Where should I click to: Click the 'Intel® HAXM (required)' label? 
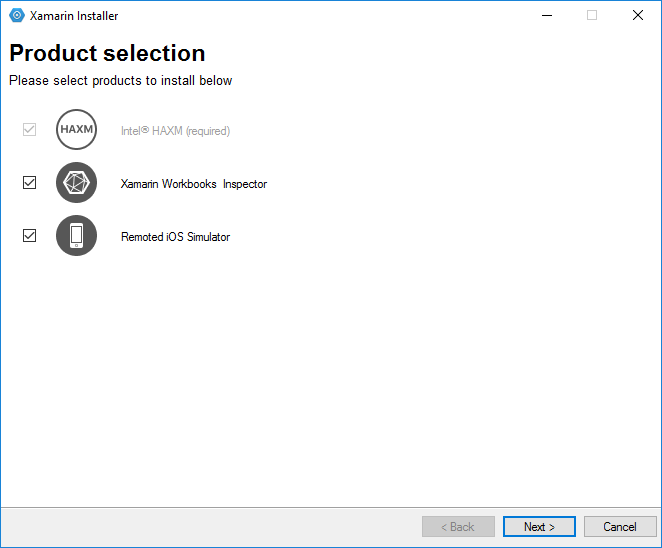(x=176, y=131)
